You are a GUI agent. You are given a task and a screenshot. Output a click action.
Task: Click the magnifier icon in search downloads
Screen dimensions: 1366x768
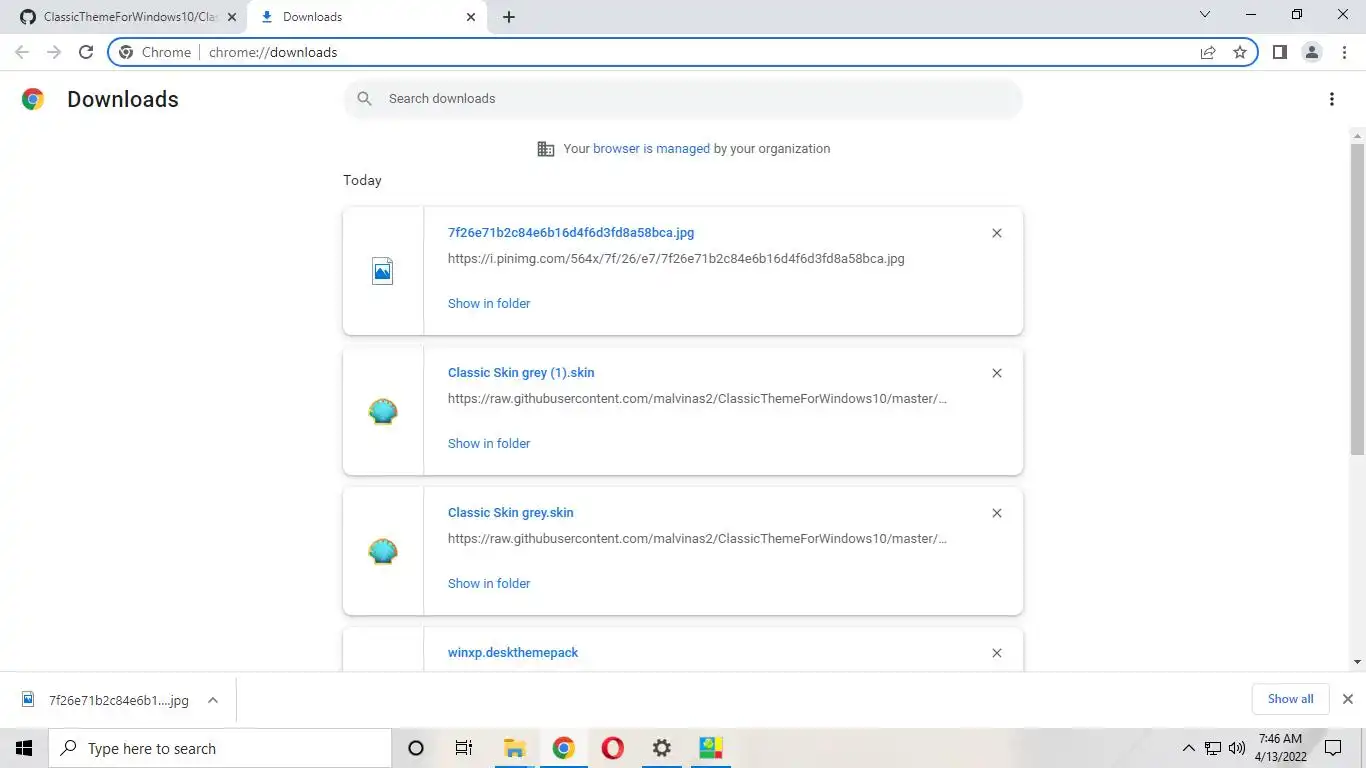(x=365, y=99)
